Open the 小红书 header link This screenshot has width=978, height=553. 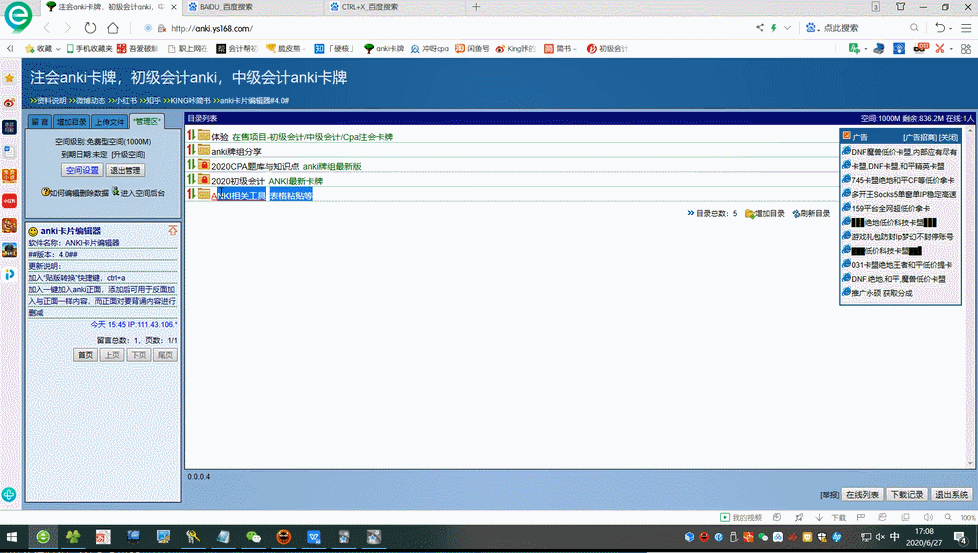point(126,100)
